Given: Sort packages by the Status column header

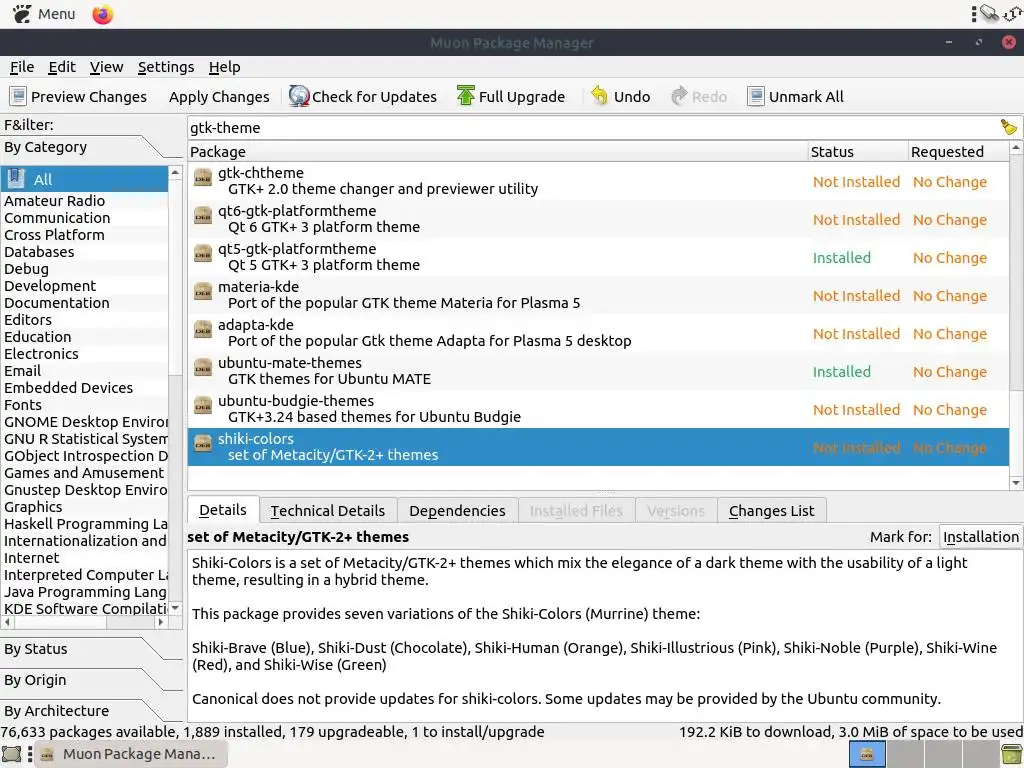Looking at the screenshot, I should (857, 152).
